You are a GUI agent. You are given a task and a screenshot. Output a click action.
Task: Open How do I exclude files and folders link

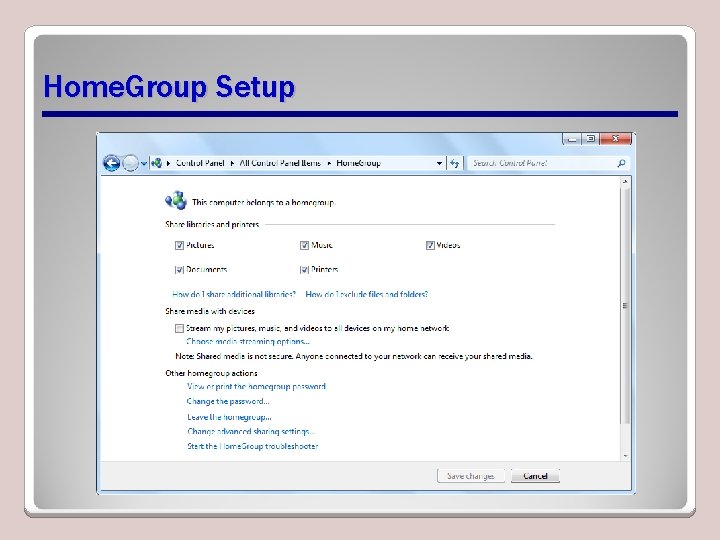pyautogui.click(x=366, y=294)
